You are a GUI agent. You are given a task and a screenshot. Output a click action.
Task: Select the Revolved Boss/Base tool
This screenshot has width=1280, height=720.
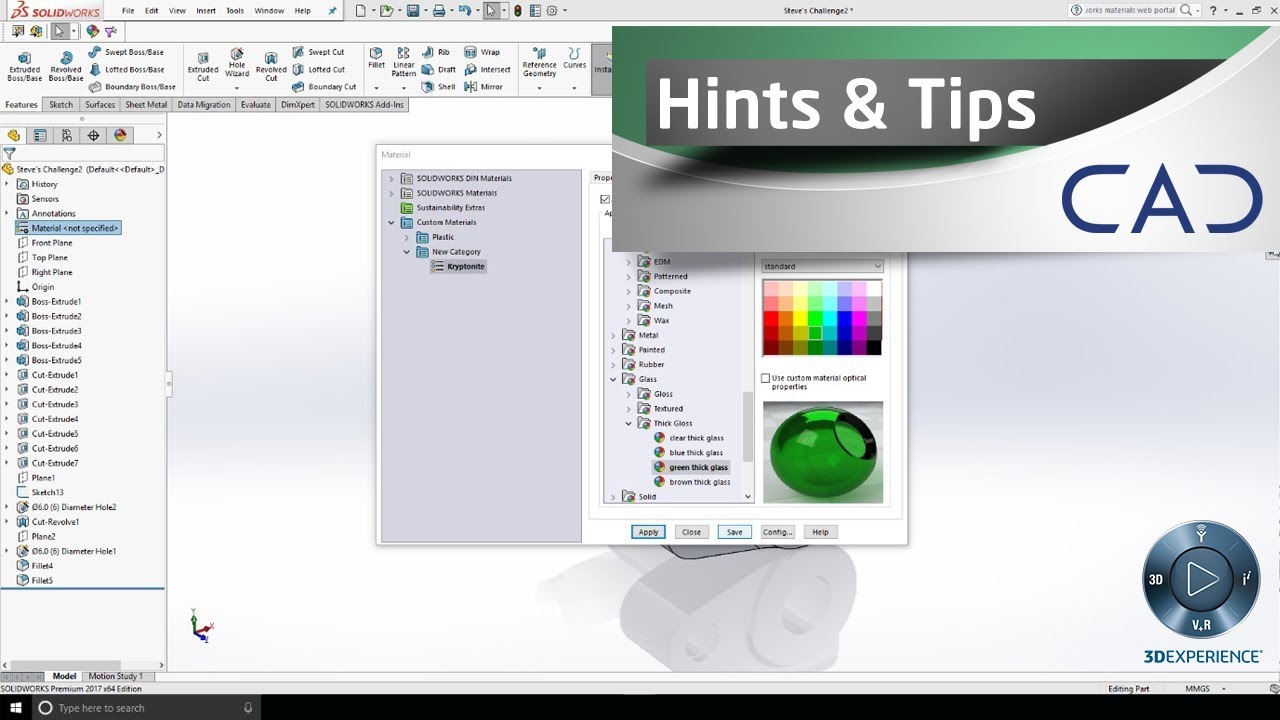(66, 67)
